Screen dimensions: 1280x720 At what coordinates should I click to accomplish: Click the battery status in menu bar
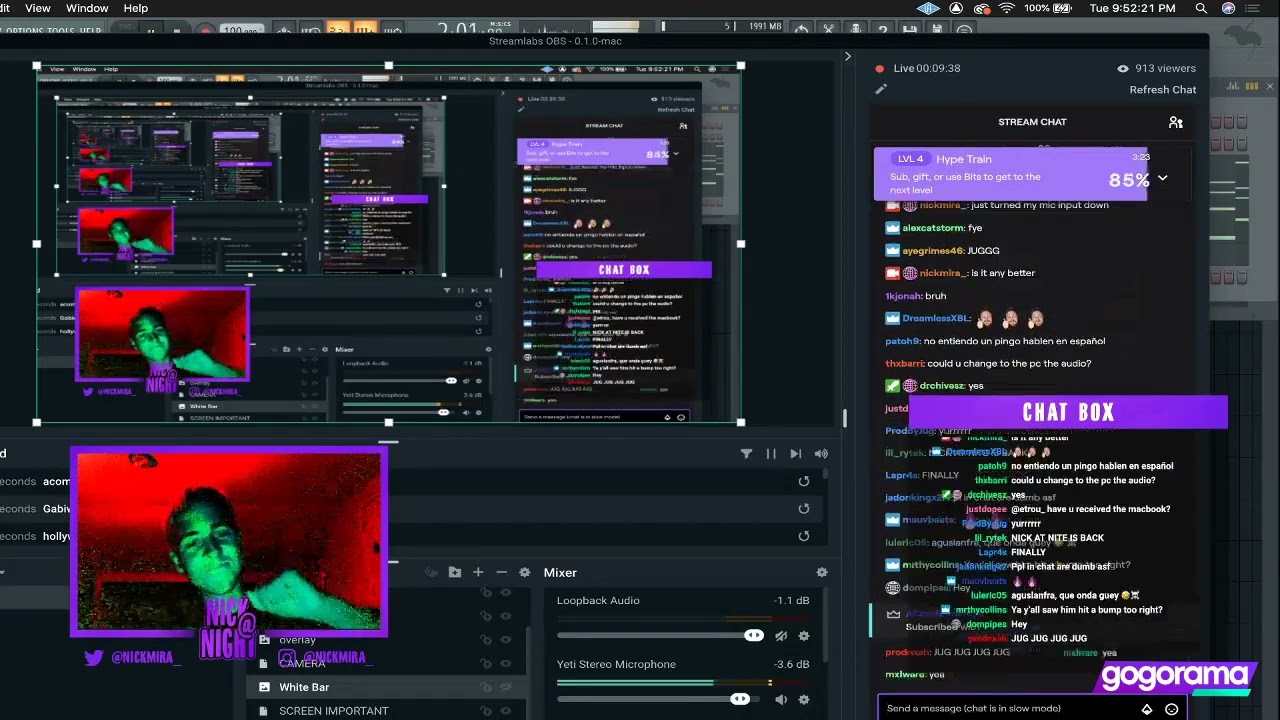(1049, 8)
